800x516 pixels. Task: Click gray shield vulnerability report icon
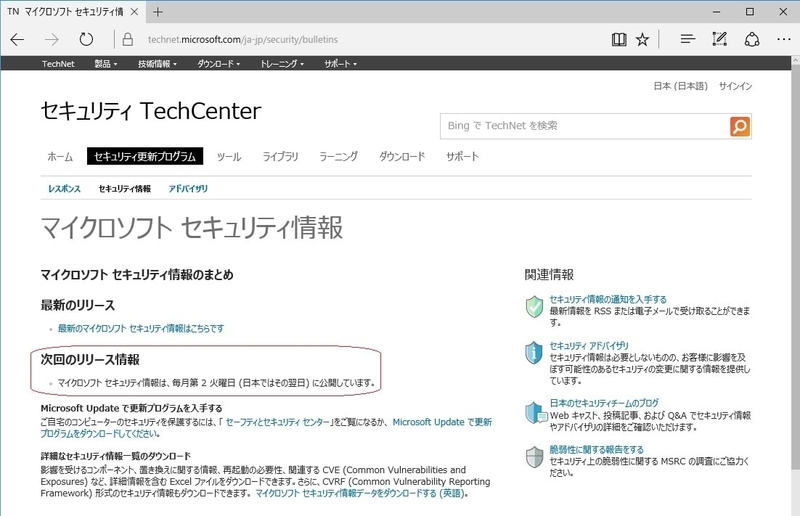click(x=534, y=457)
